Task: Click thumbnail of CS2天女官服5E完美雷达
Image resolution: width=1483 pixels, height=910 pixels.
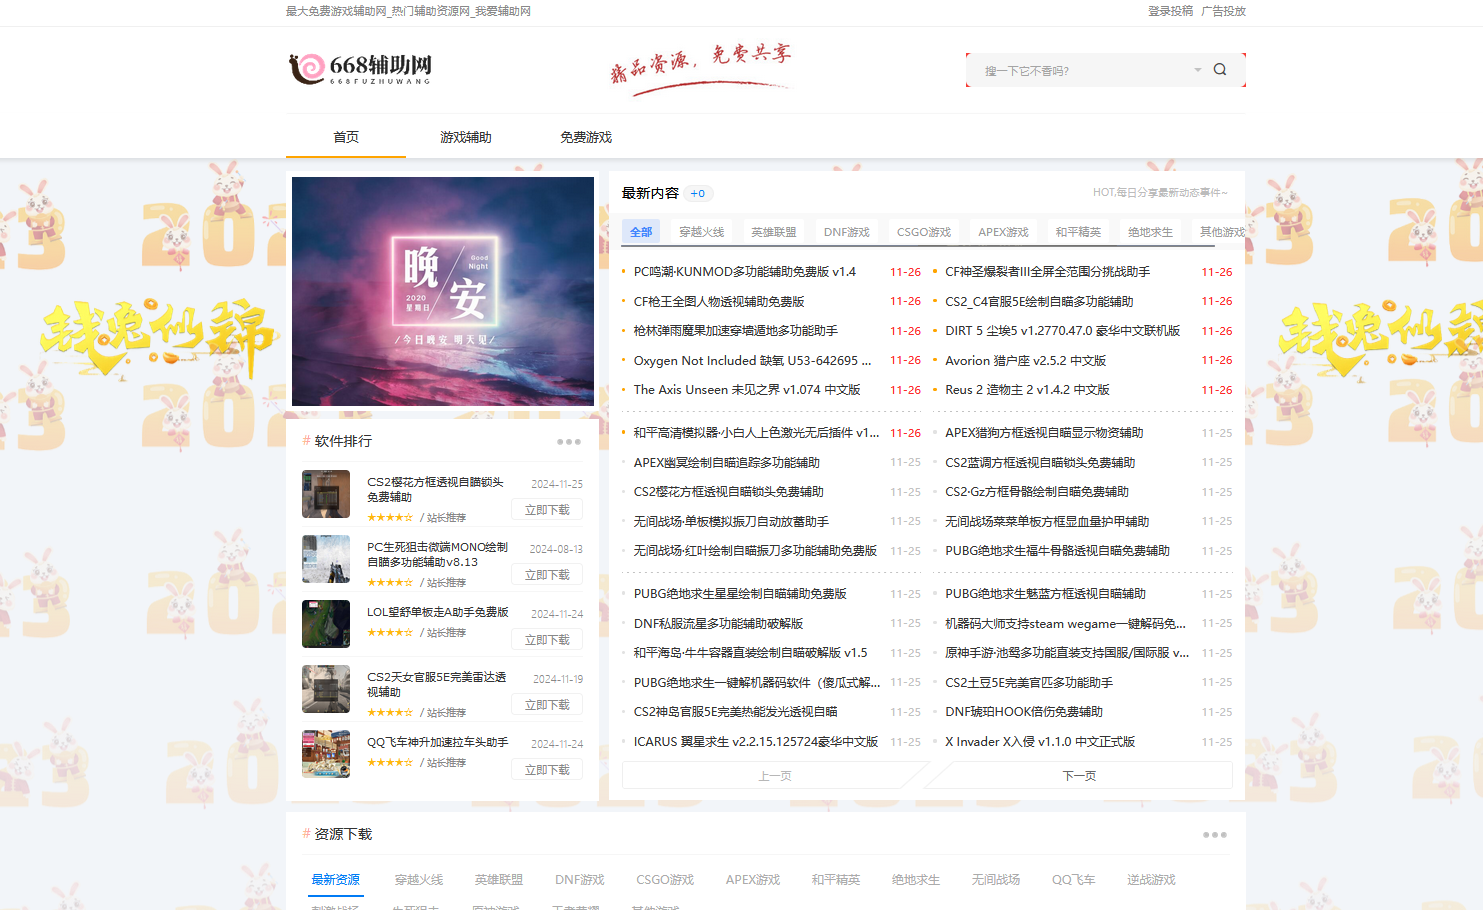Action: tap(326, 689)
